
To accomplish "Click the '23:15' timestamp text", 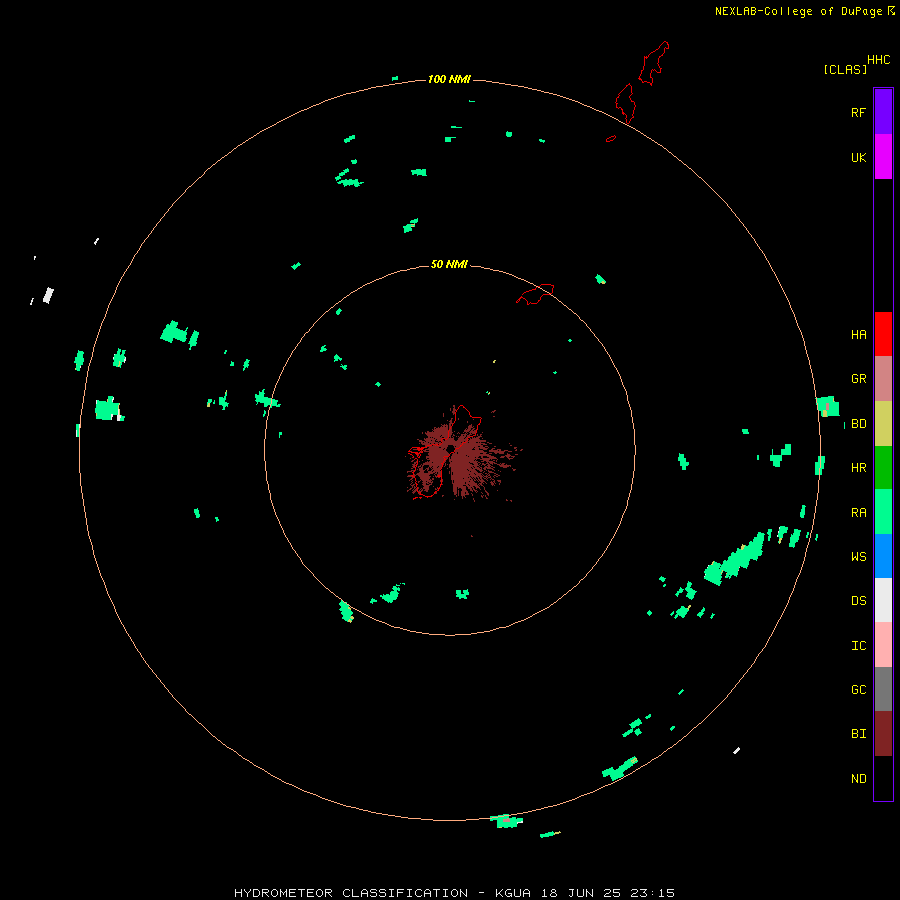I will tap(653, 893).
